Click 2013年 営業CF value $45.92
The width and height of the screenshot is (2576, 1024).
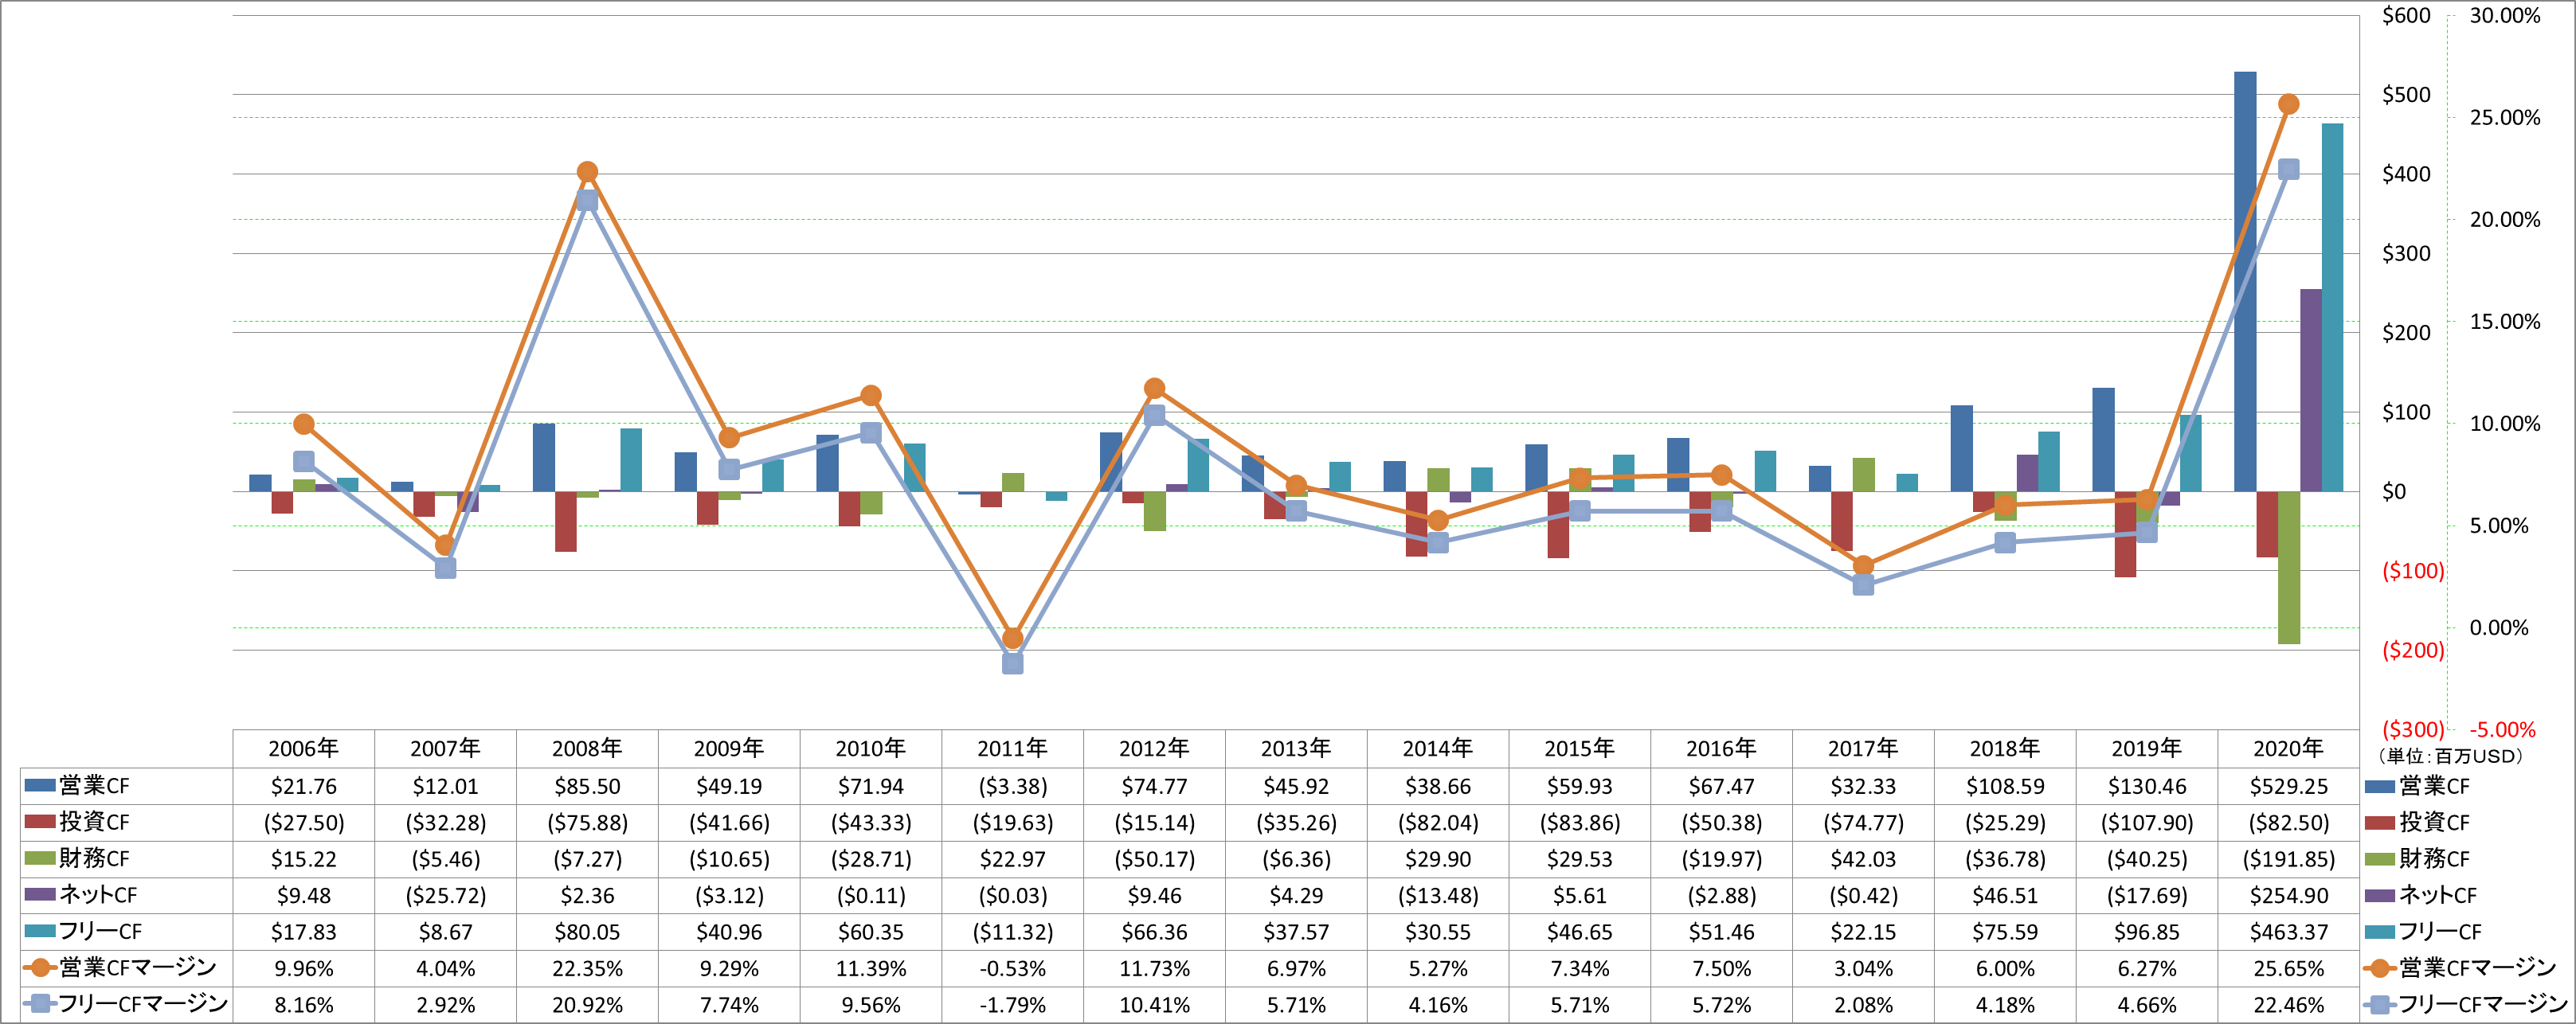pos(1296,786)
